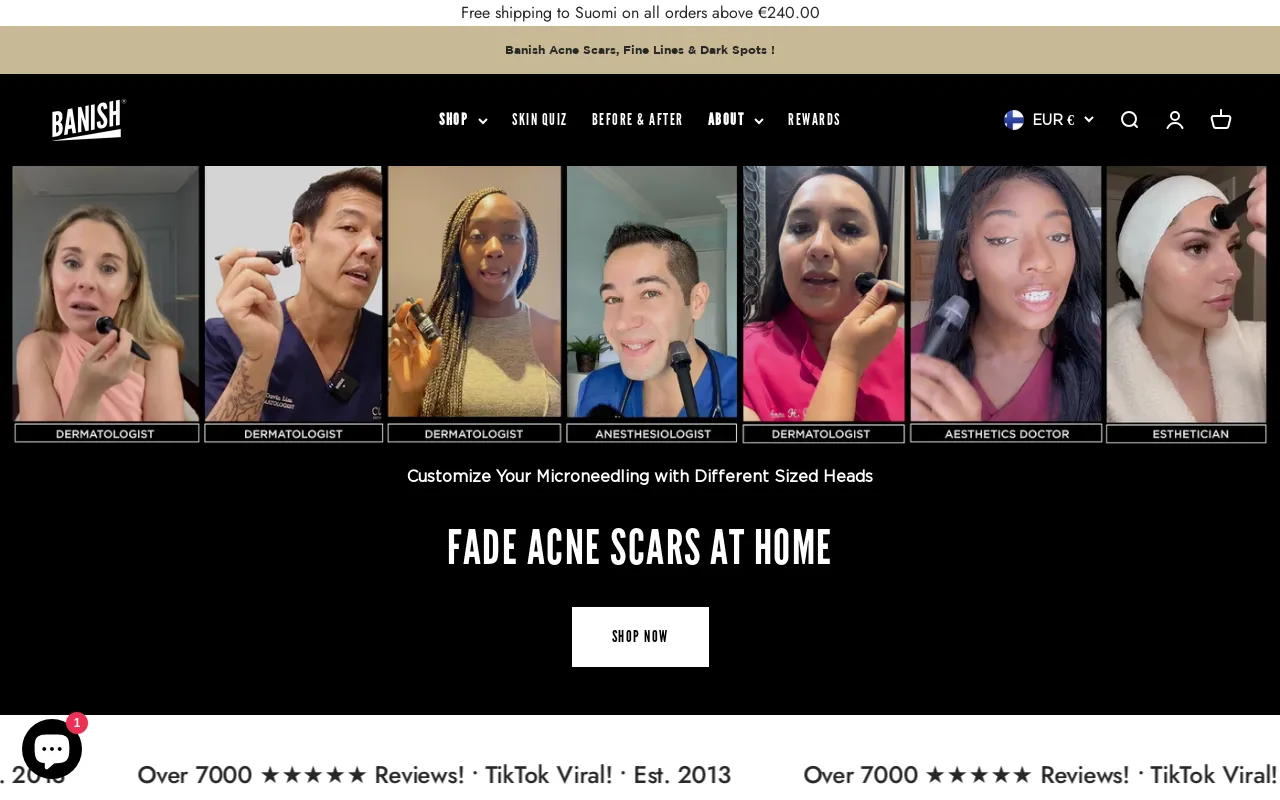Click the Banish Acne Scars announcement bar

[x=640, y=50]
